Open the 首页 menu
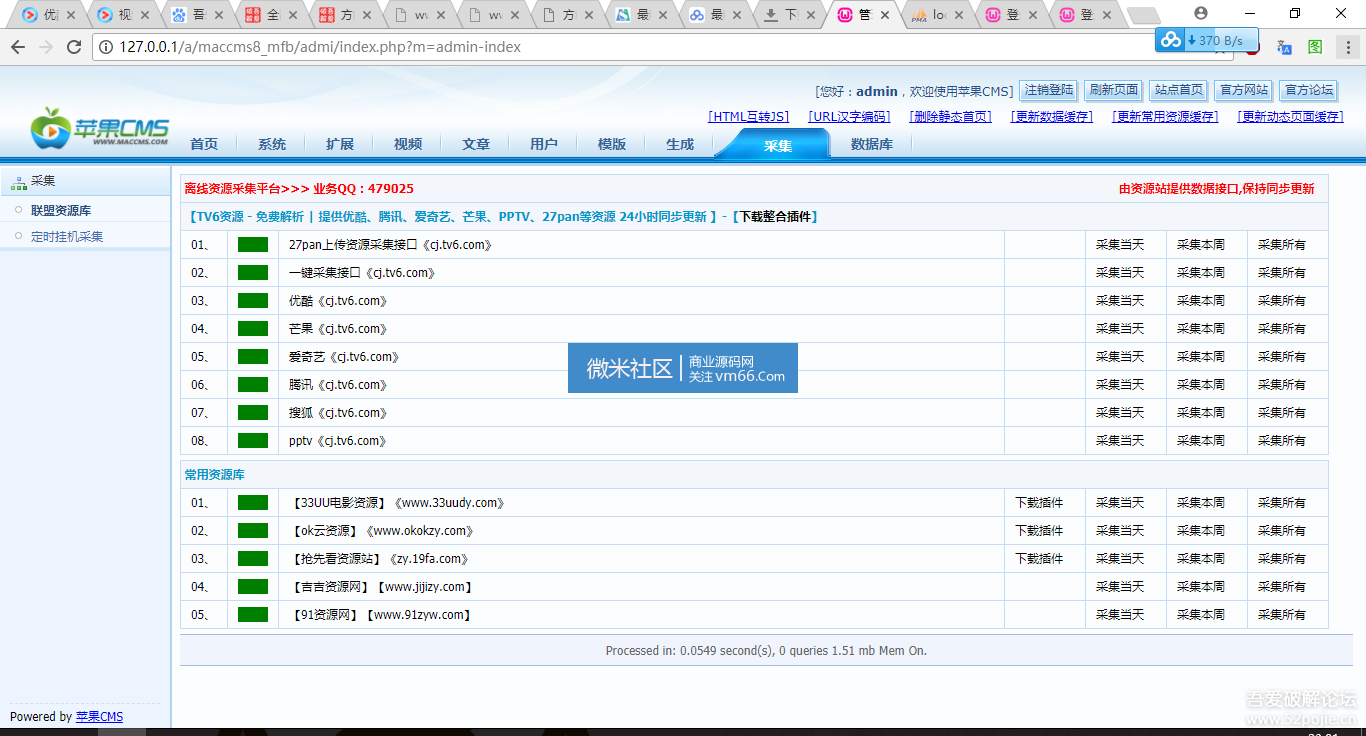1366x736 pixels. point(204,144)
